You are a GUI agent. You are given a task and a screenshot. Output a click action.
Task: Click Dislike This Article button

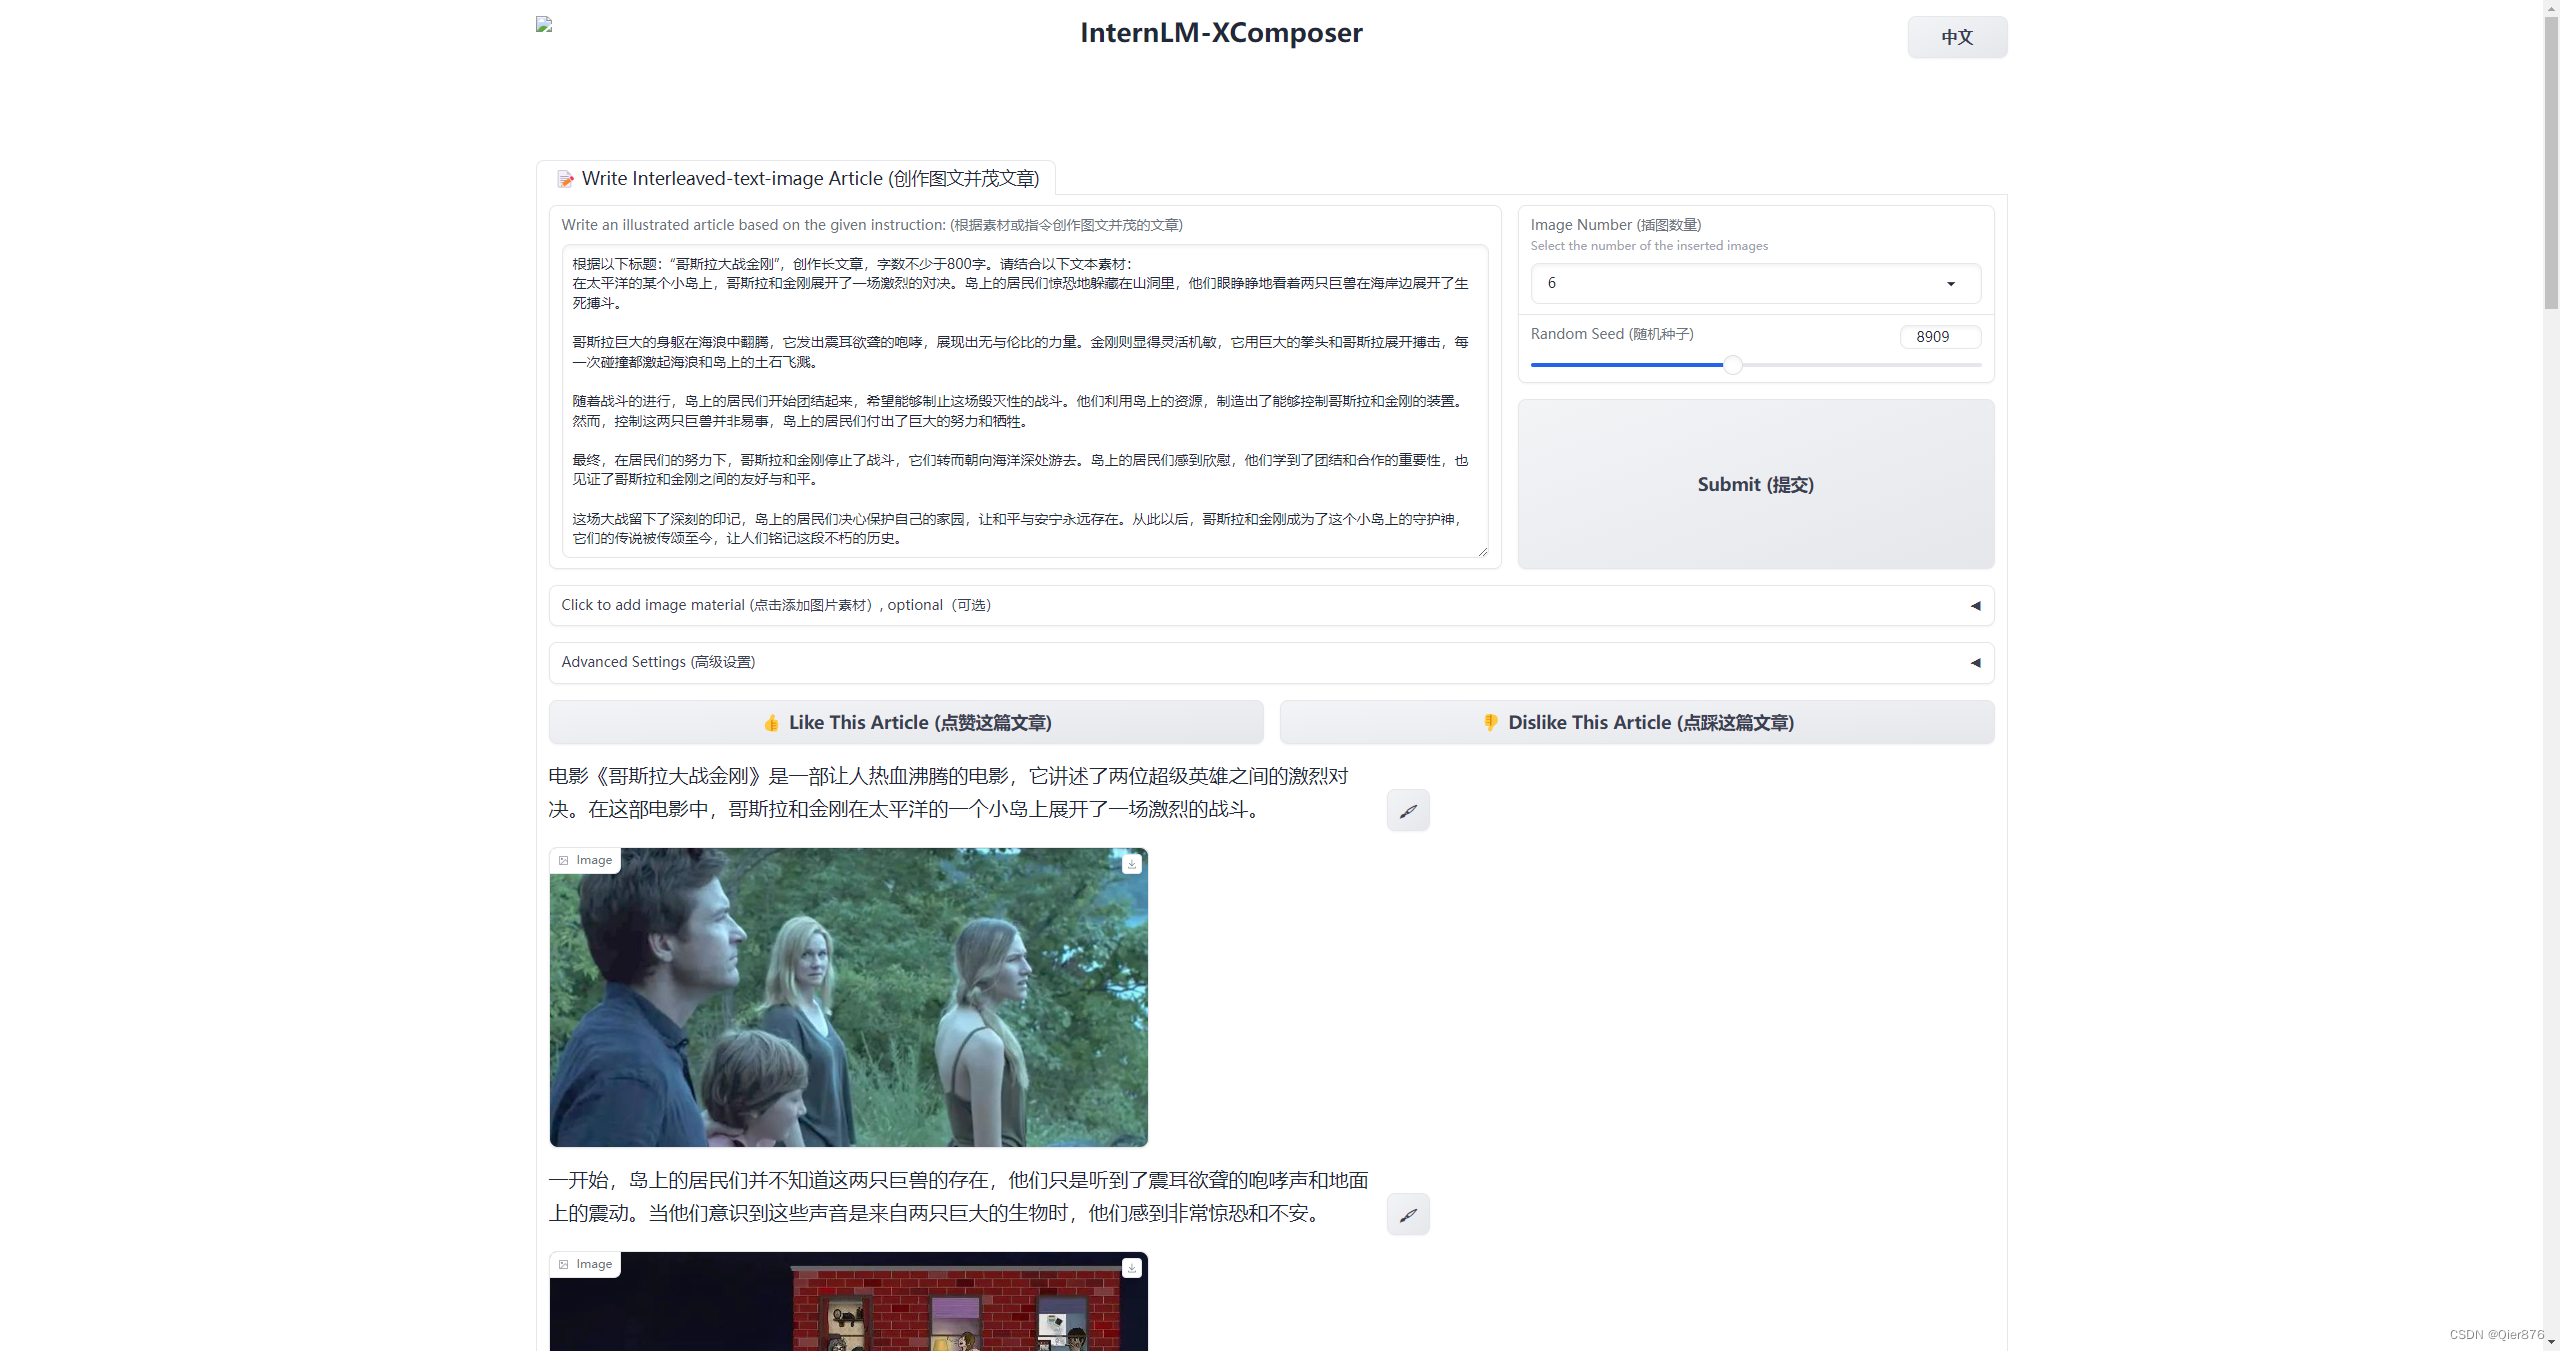(x=1636, y=722)
